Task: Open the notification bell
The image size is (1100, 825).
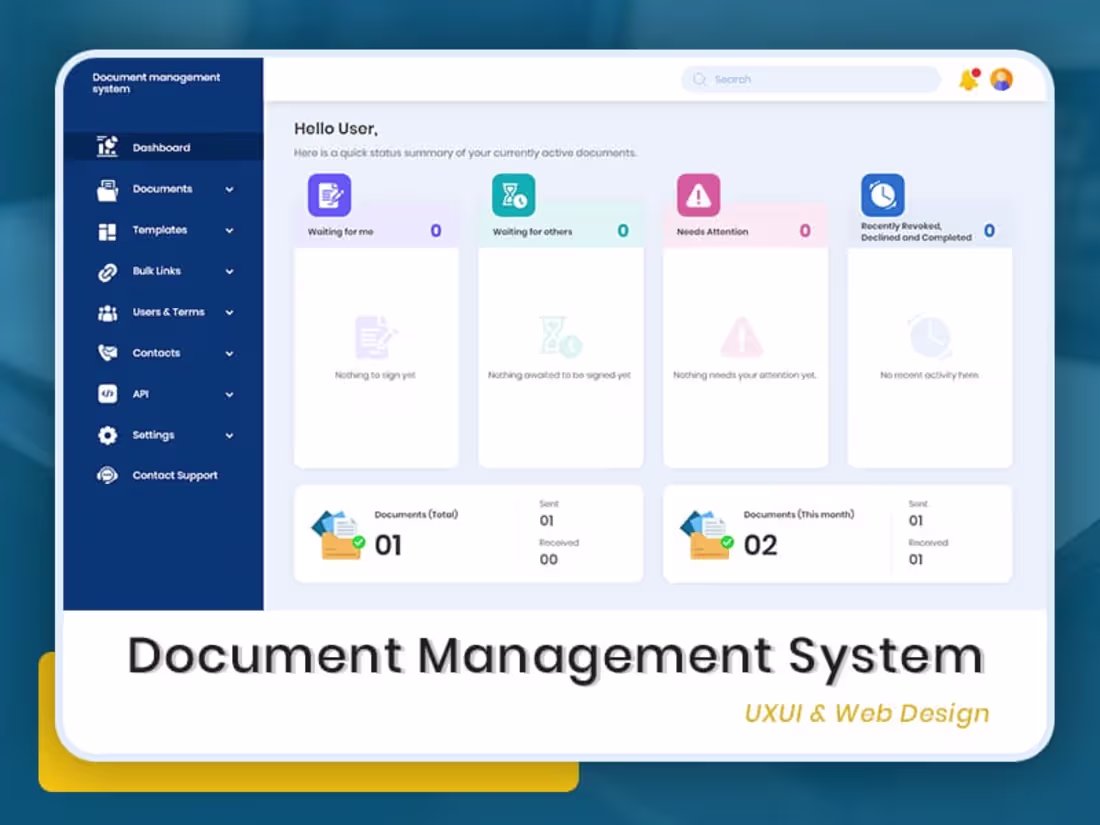Action: [967, 79]
